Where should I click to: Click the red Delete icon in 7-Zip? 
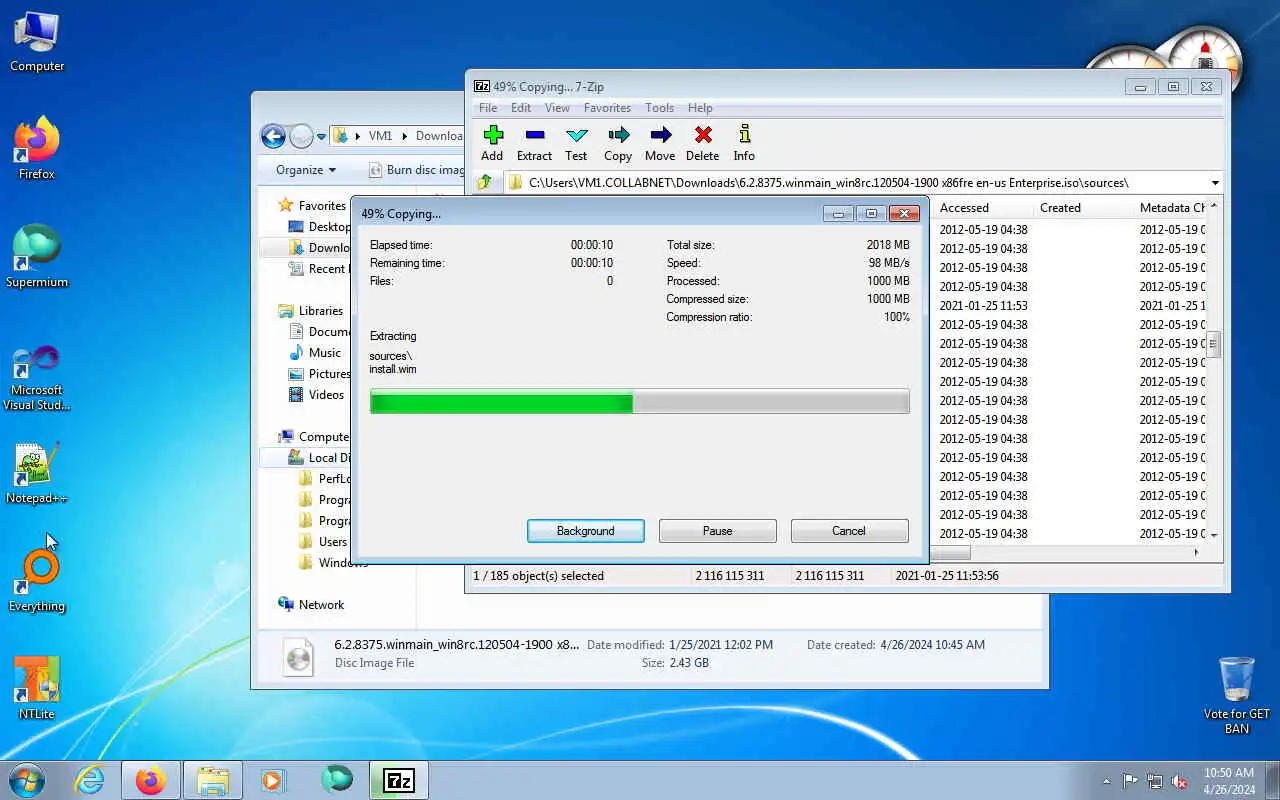click(x=702, y=135)
